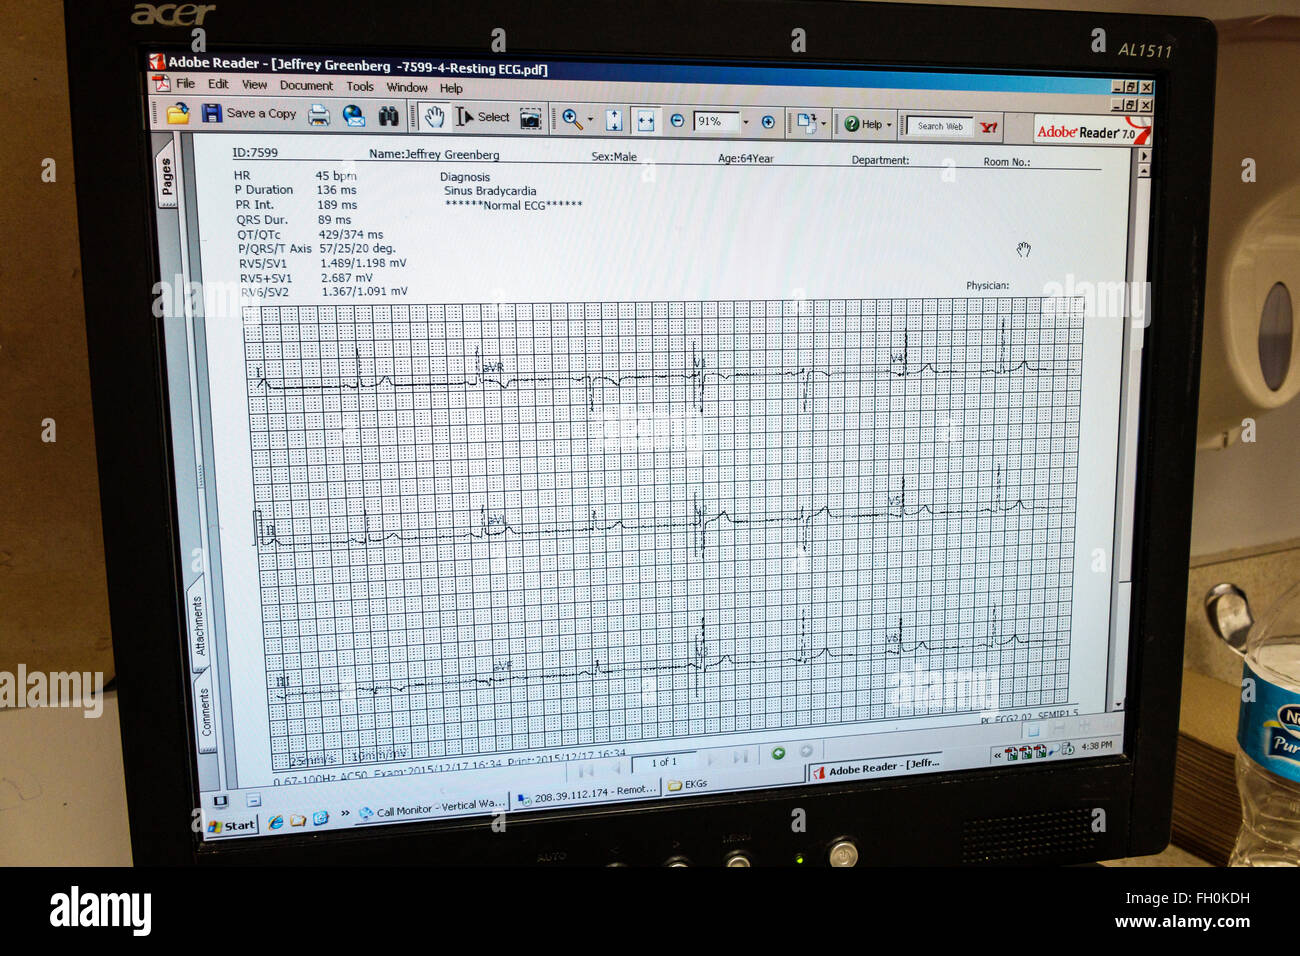Open the Attachments side panel tab
1300x956 pixels.
pyautogui.click(x=198, y=625)
